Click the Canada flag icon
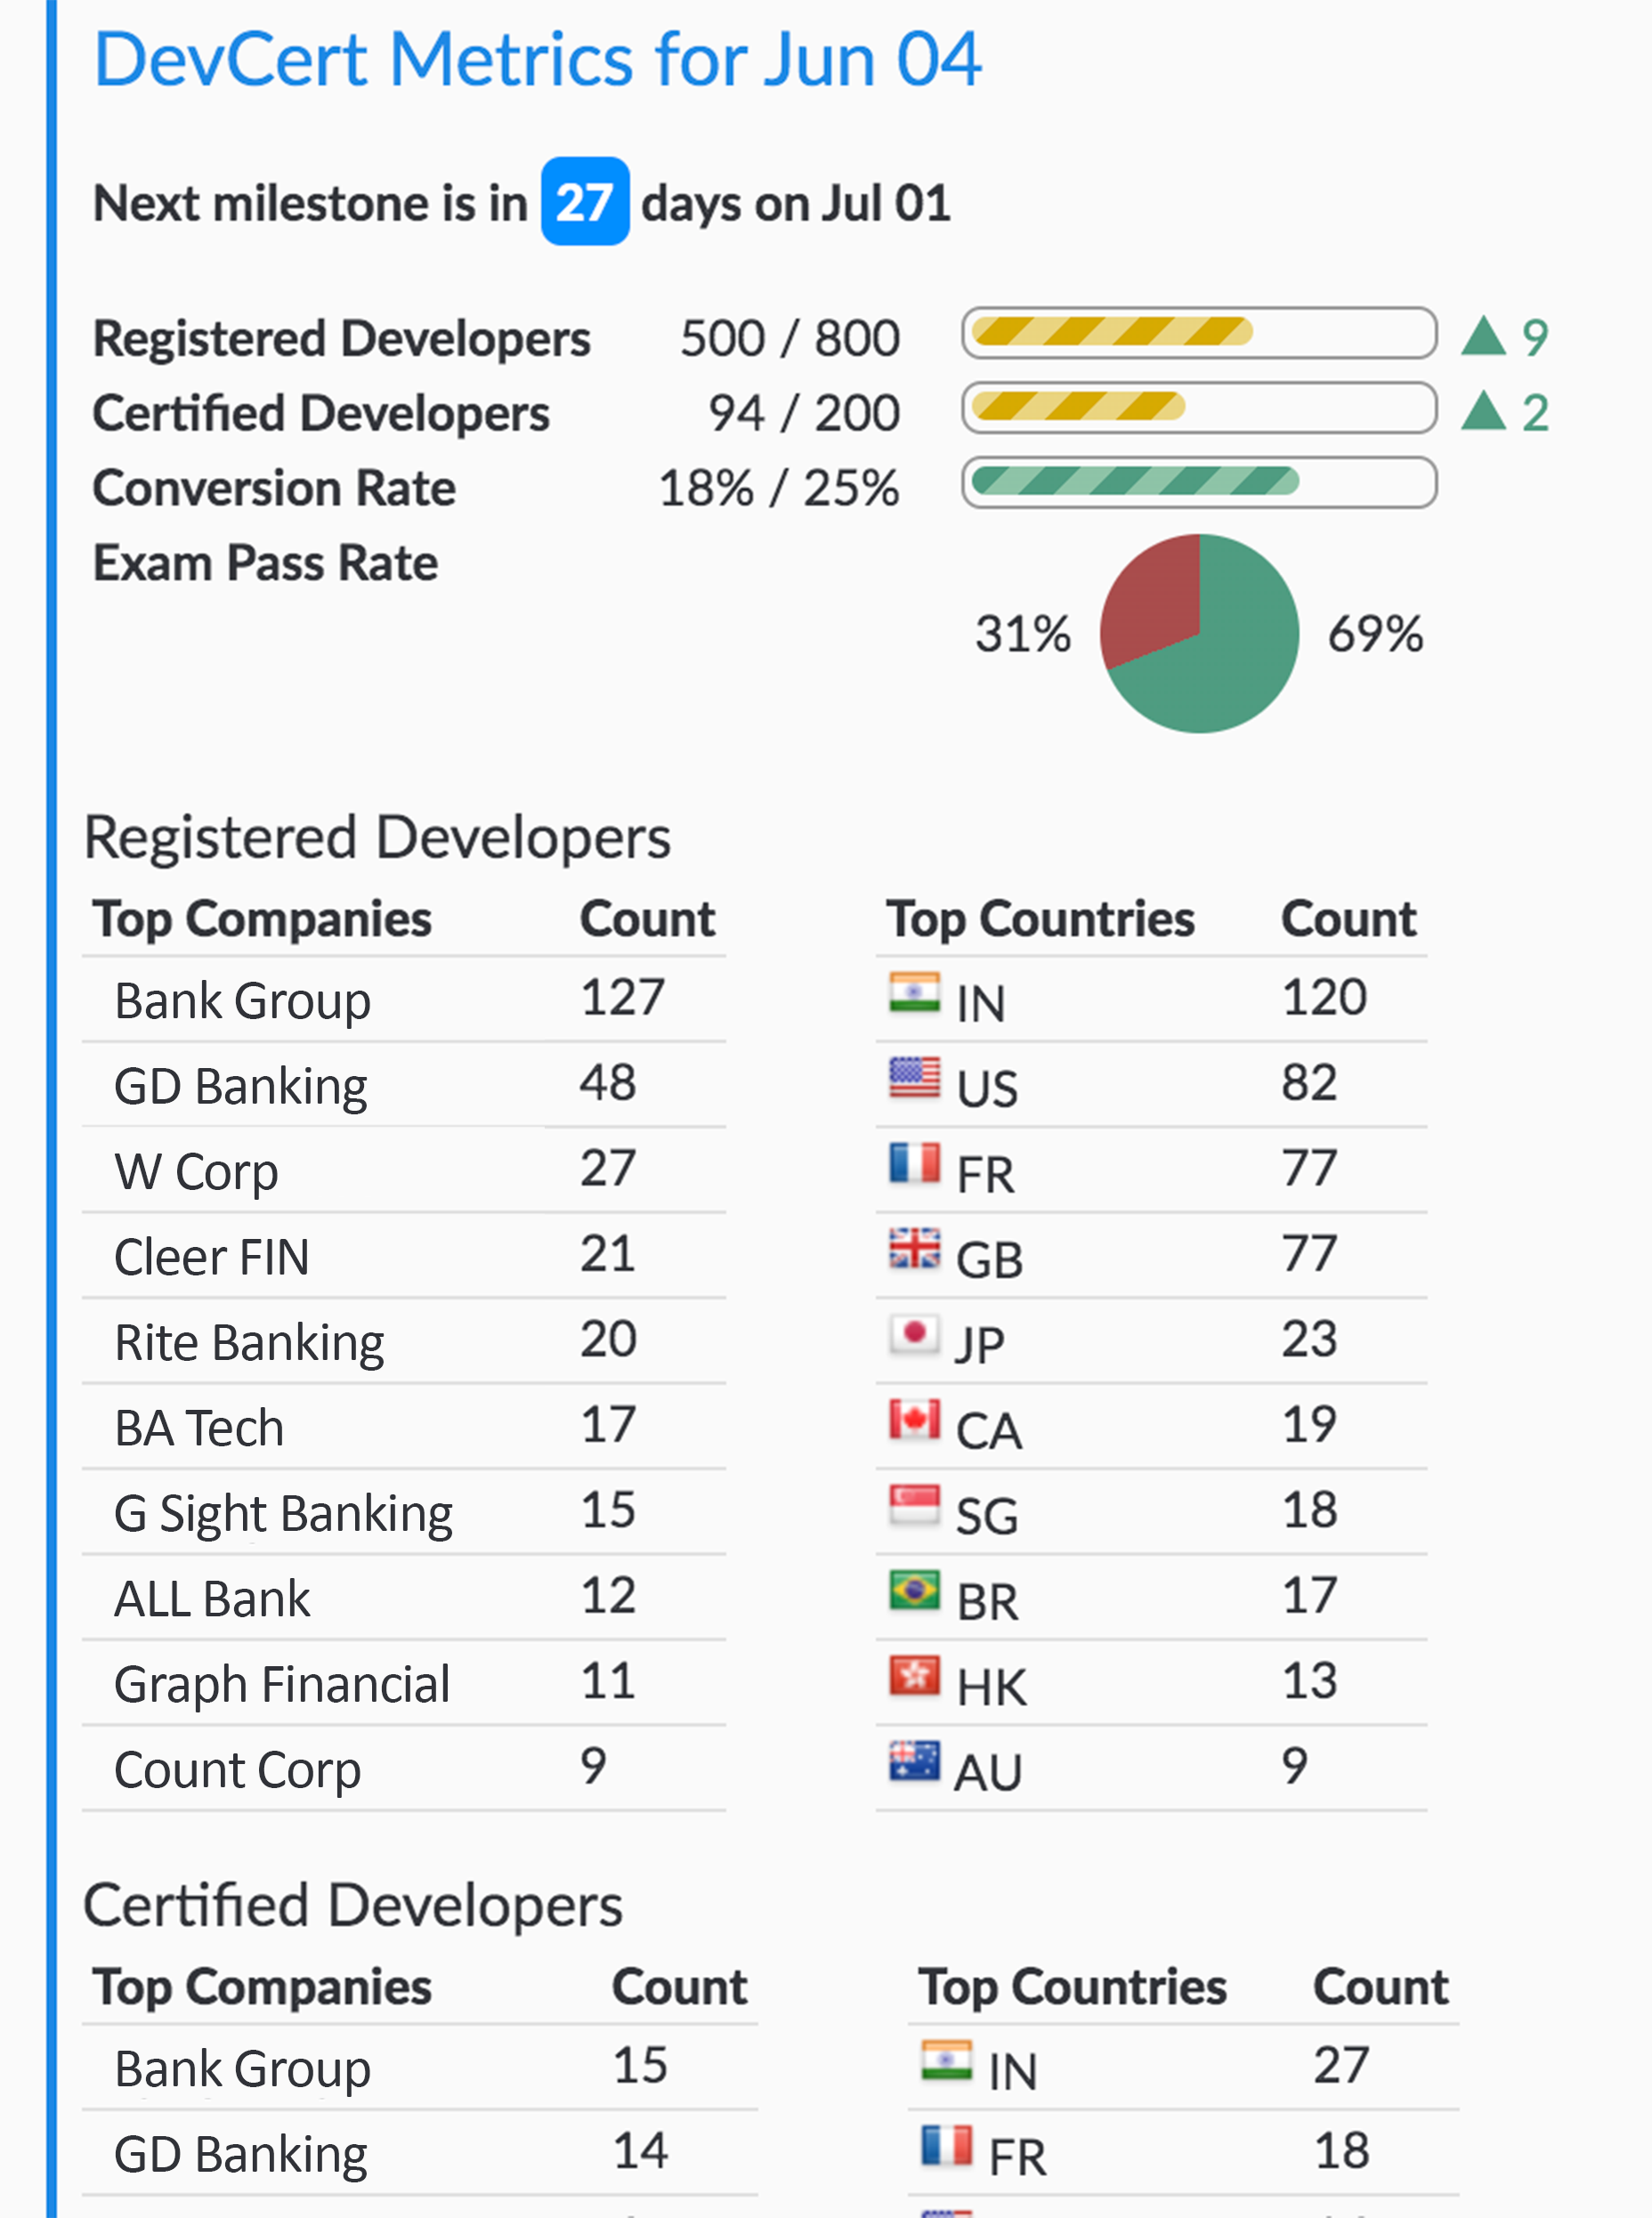This screenshot has height=2218, width=1652. pyautogui.click(x=914, y=1420)
